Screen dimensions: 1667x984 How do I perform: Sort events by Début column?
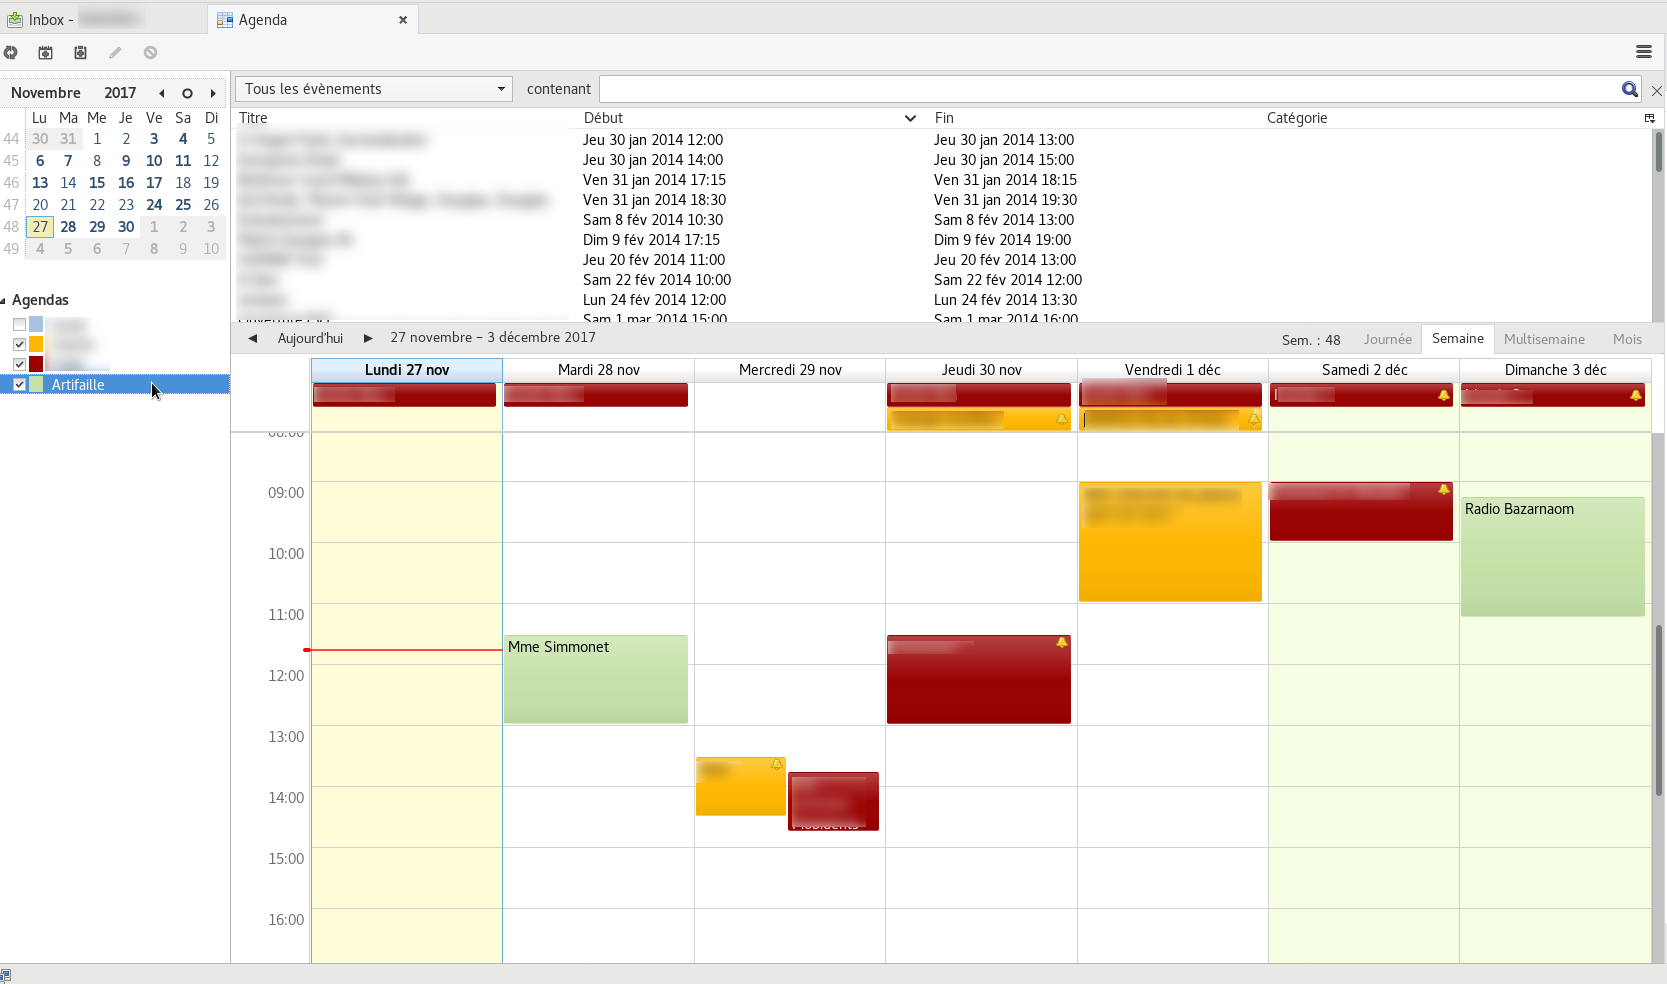pyautogui.click(x=750, y=118)
